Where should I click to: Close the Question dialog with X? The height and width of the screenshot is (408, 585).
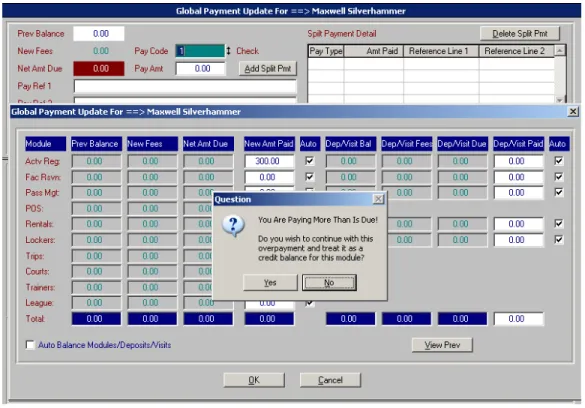coord(378,199)
